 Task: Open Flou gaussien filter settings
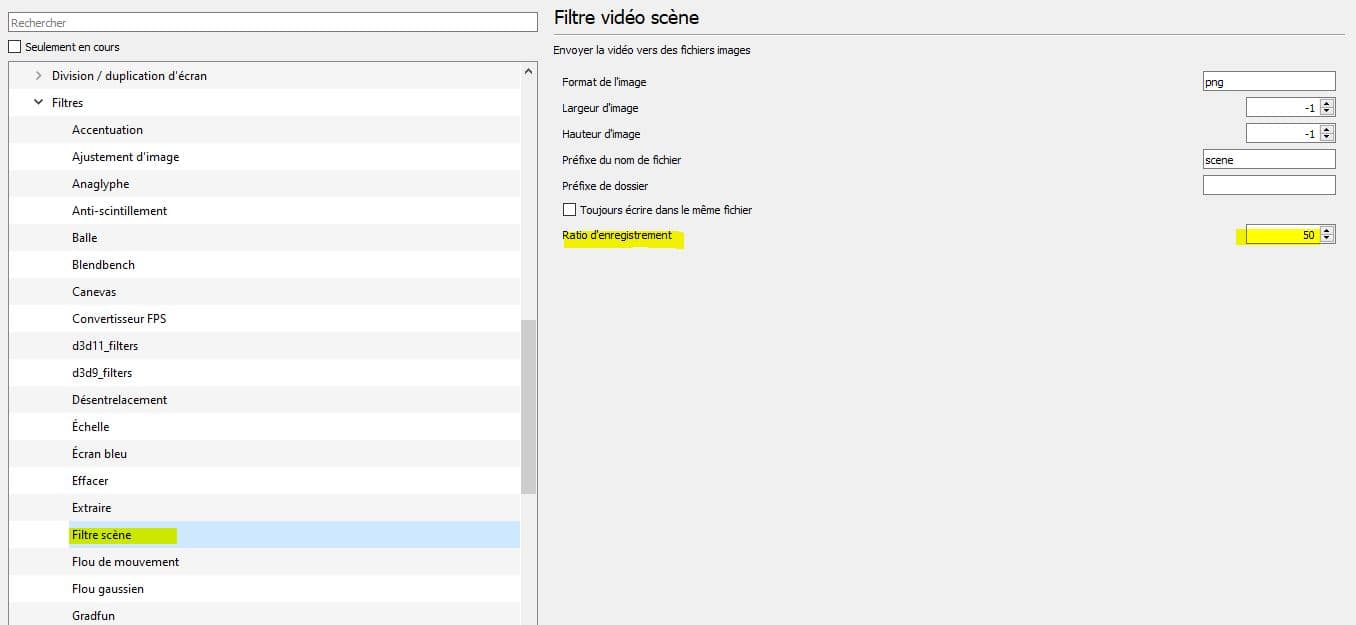point(108,589)
